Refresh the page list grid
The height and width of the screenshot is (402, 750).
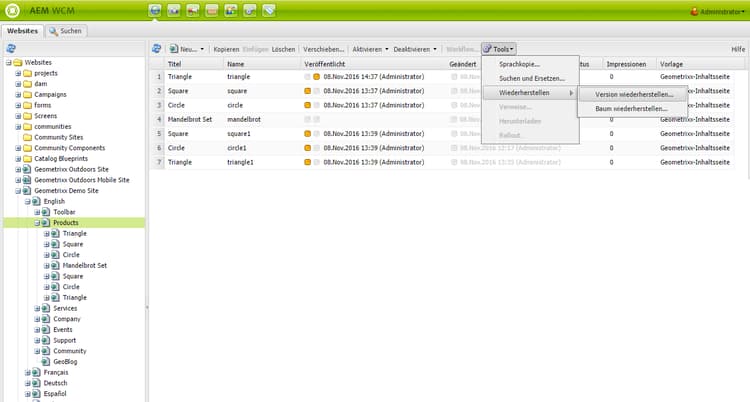(x=156, y=49)
